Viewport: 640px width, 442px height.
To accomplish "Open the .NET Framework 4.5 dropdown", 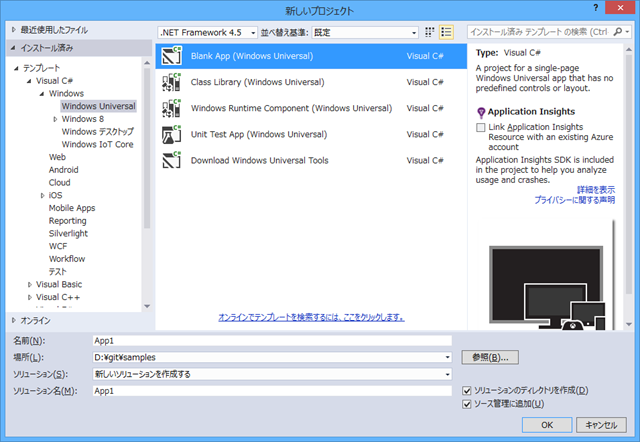I will point(207,32).
